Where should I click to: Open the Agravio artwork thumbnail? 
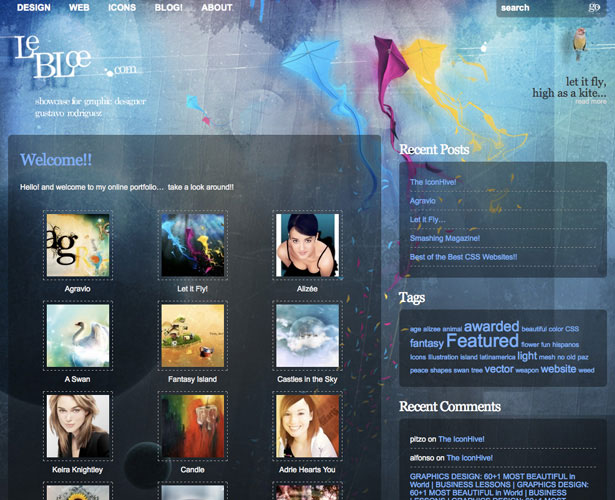[x=78, y=245]
